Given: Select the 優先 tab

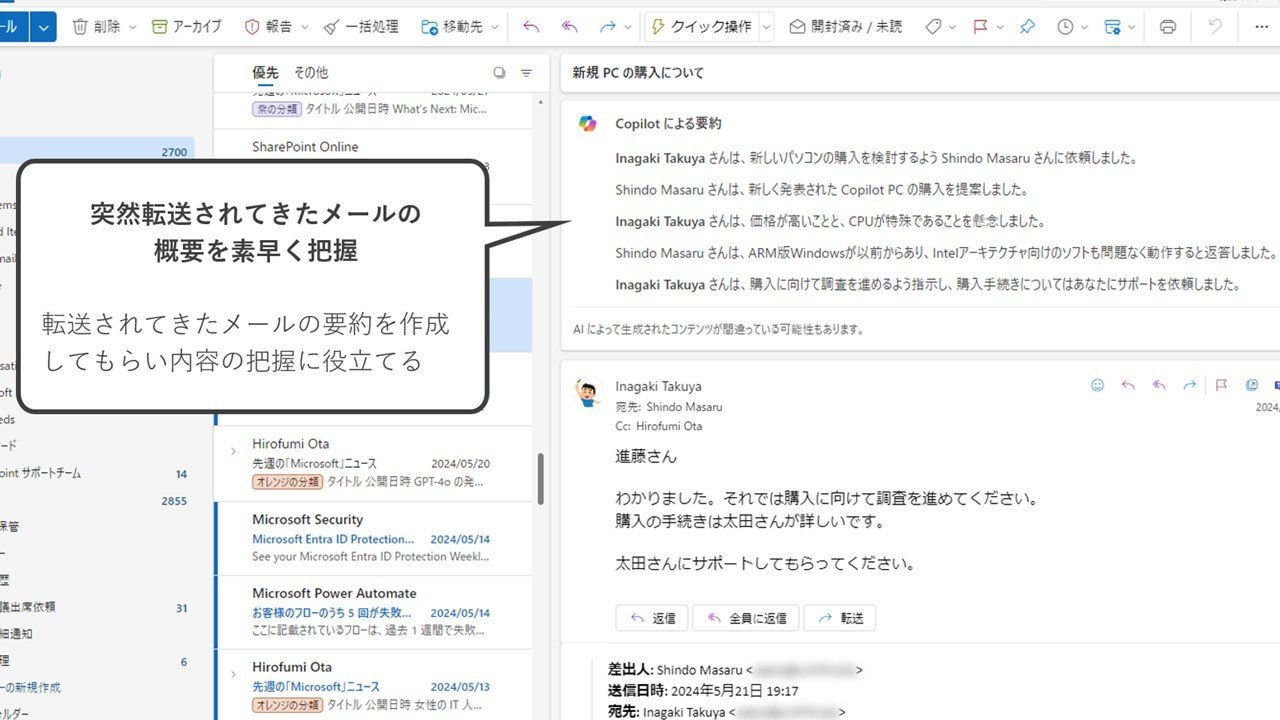Looking at the screenshot, I should (265, 73).
